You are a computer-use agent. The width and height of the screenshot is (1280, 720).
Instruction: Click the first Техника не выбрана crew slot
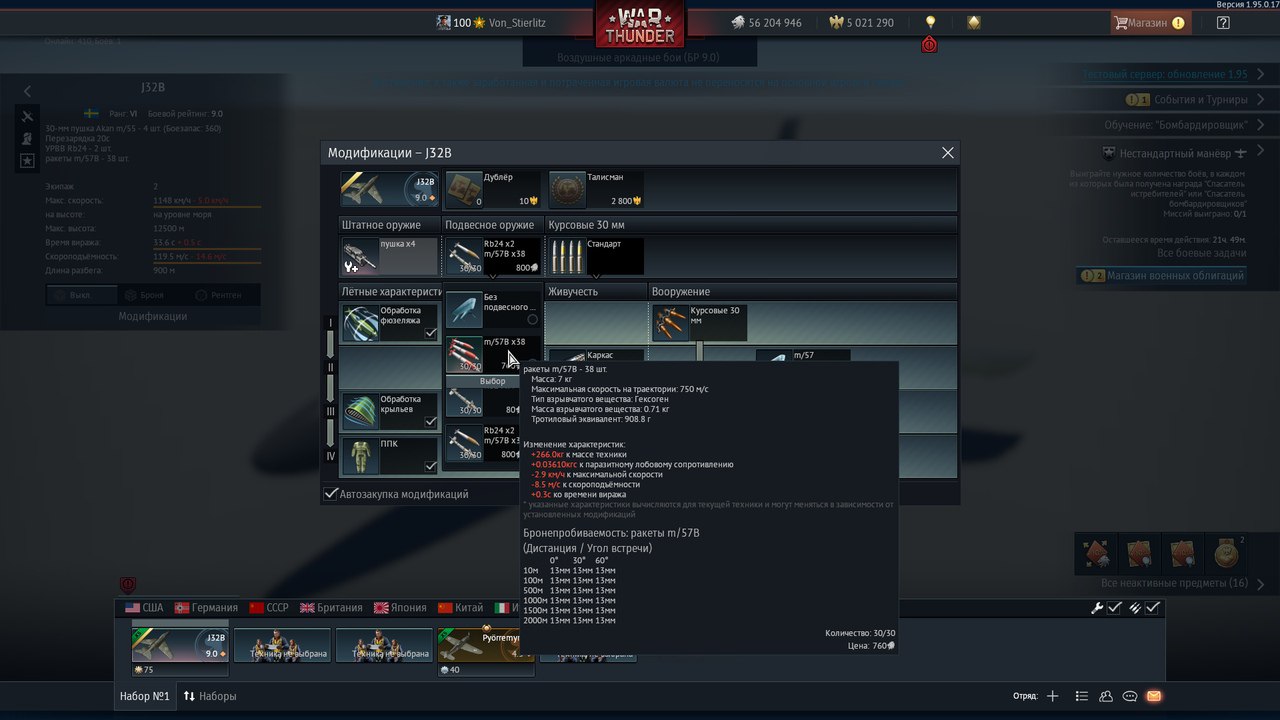coord(282,645)
